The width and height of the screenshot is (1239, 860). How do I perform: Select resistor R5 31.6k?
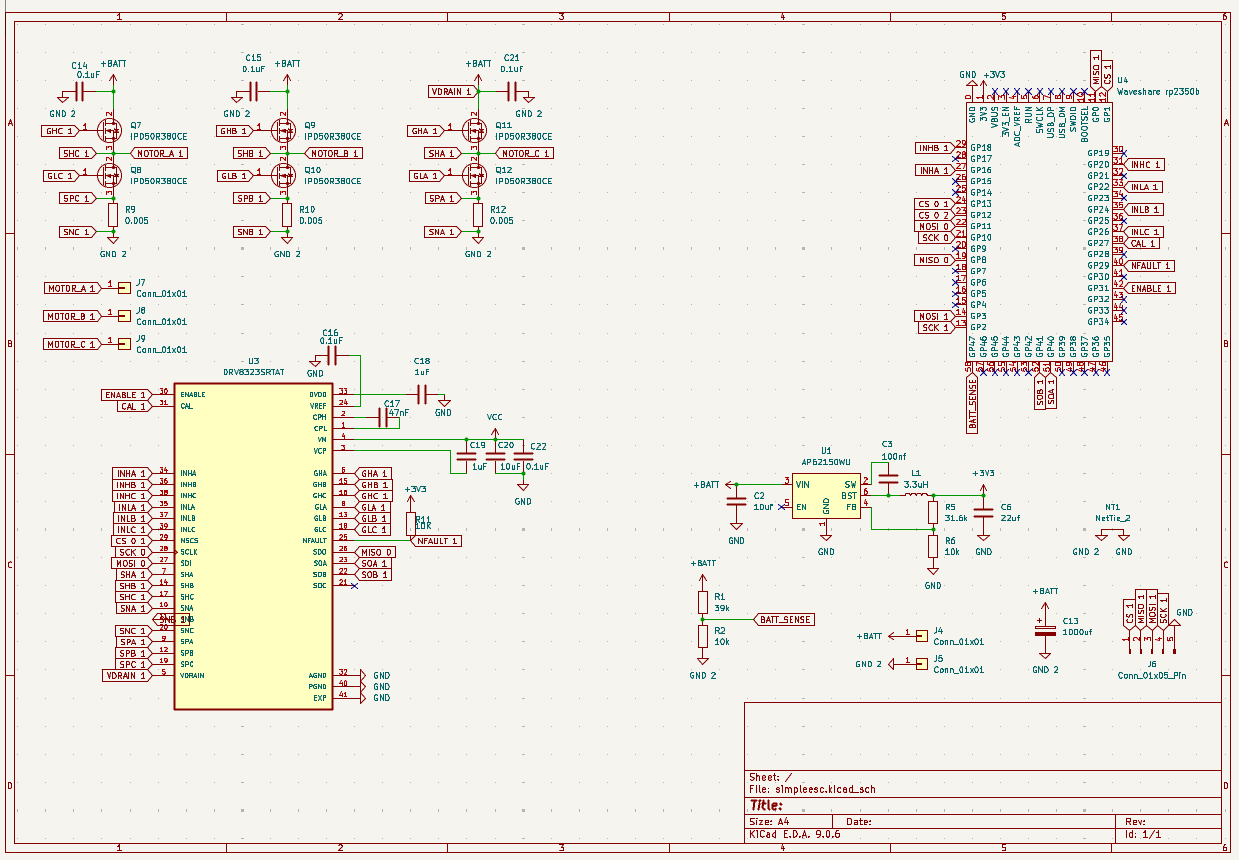click(x=933, y=512)
